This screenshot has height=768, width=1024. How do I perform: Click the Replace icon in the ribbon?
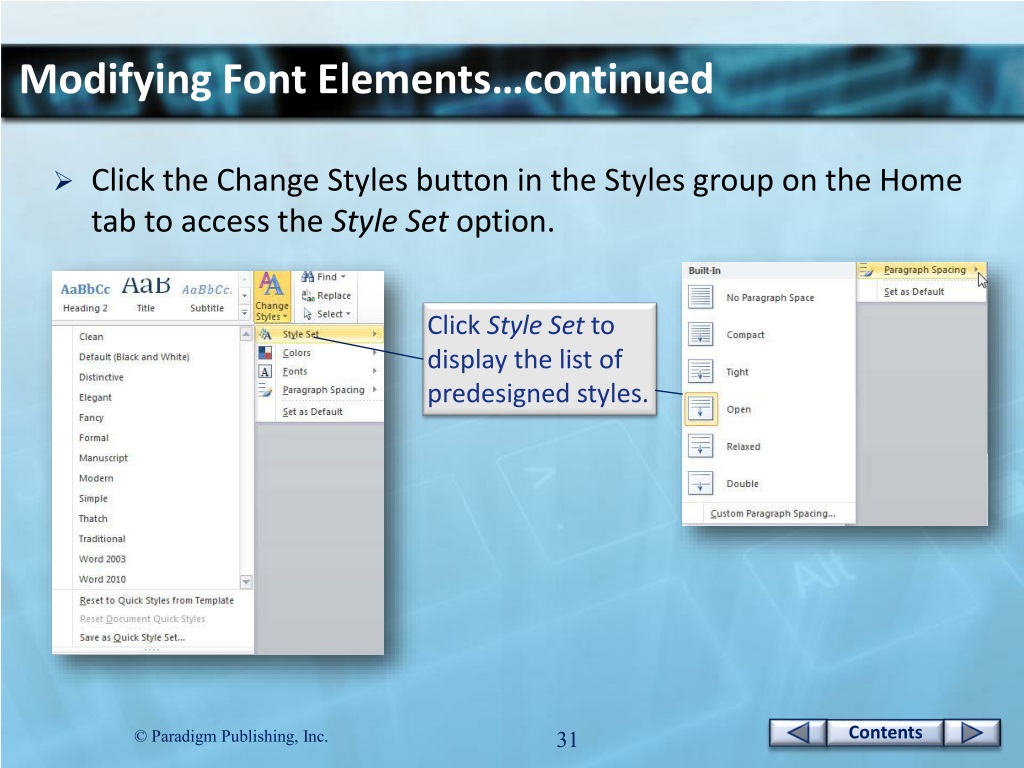click(x=309, y=296)
